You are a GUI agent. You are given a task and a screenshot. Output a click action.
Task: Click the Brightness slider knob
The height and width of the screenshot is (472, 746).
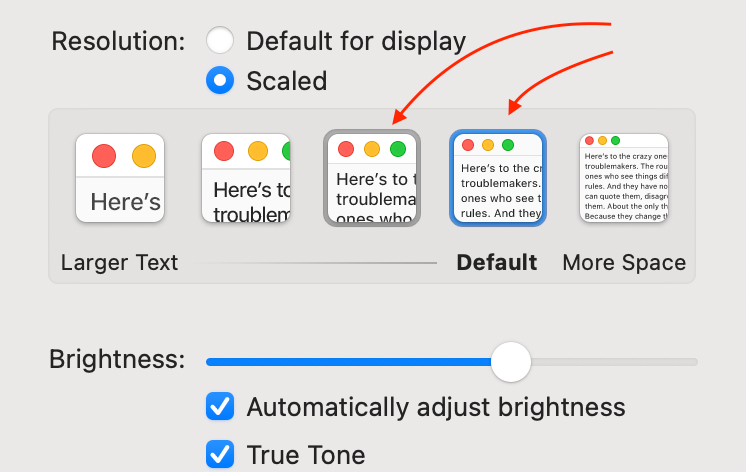pyautogui.click(x=511, y=361)
